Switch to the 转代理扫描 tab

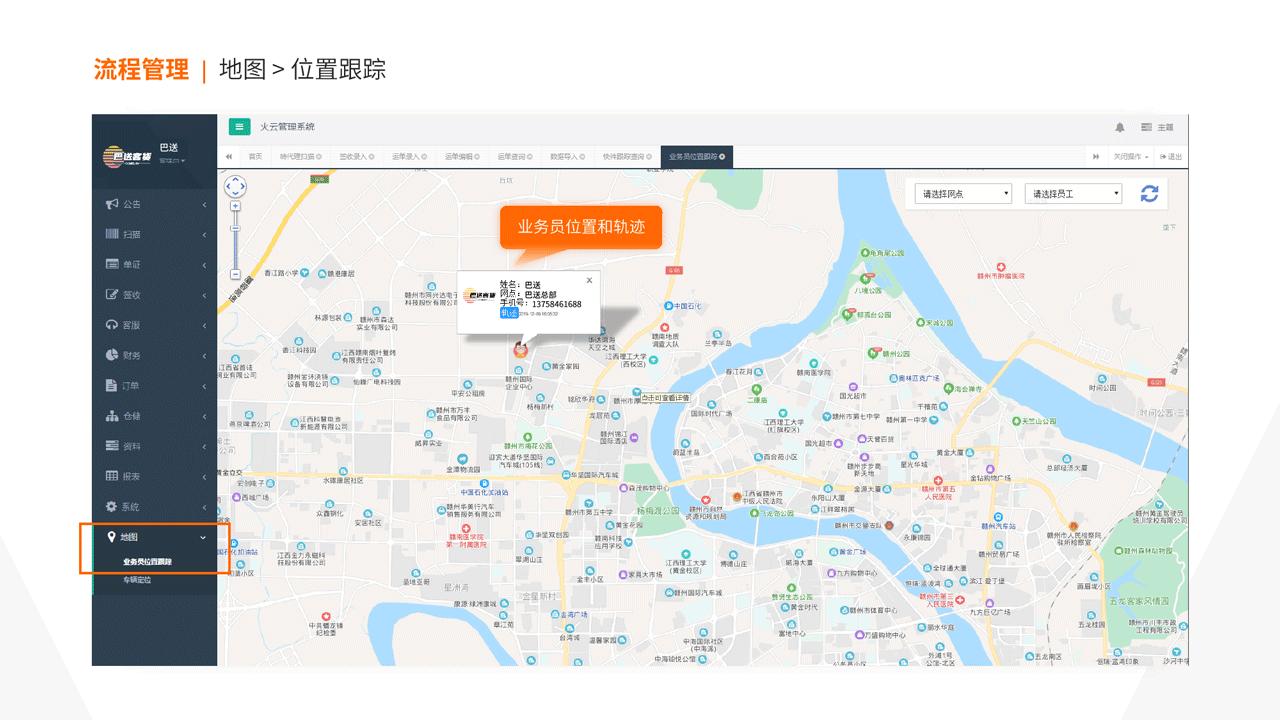tap(301, 157)
